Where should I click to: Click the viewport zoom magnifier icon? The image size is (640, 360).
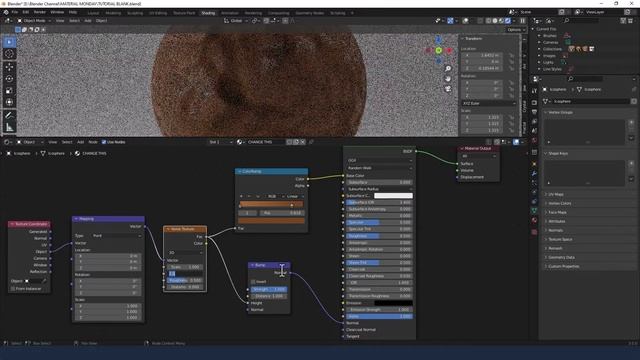pos(448,69)
